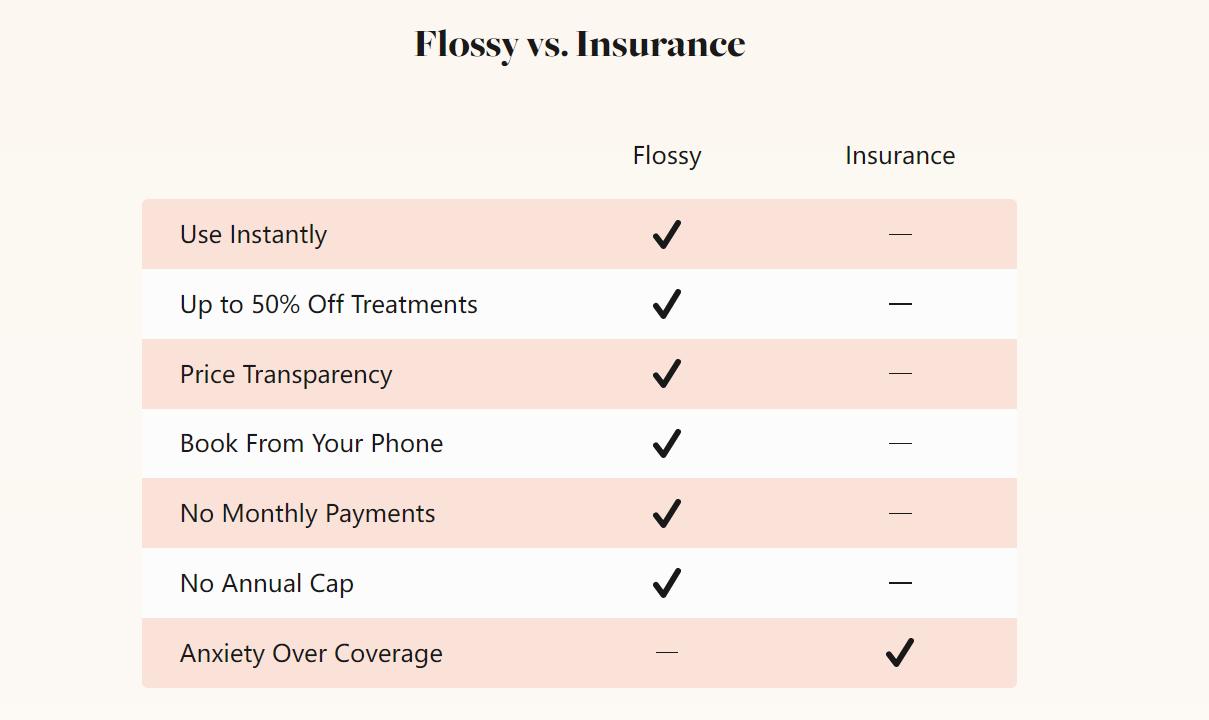Select the No Monthly Payments label

(307, 513)
